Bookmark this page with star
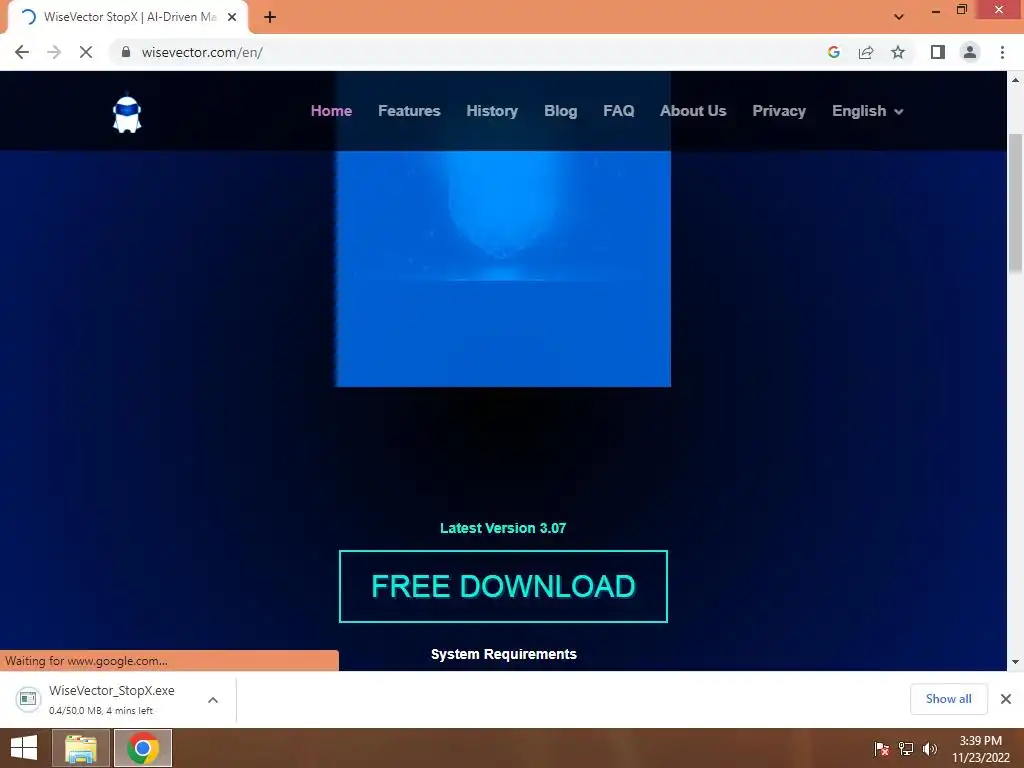 click(898, 52)
